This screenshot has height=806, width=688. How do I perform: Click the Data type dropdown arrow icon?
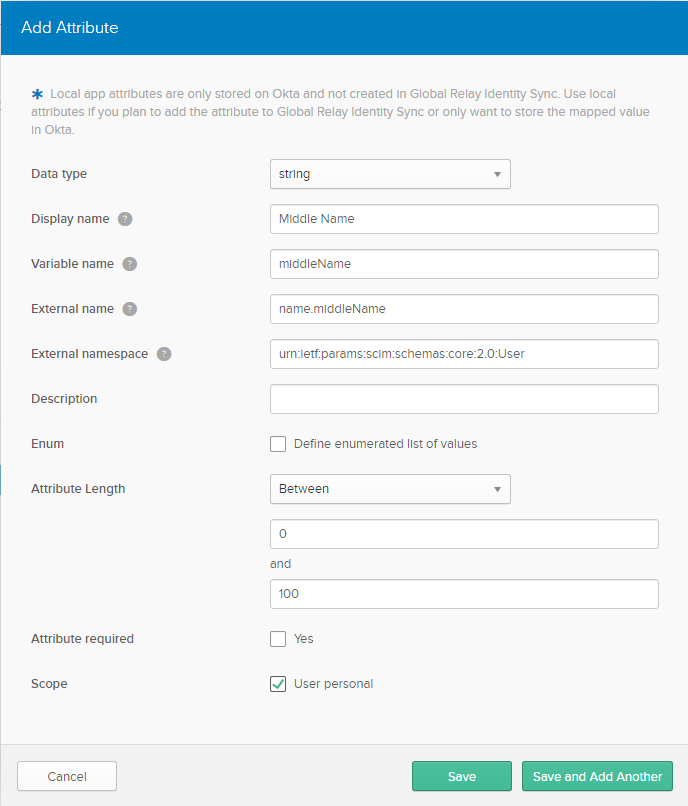497,173
